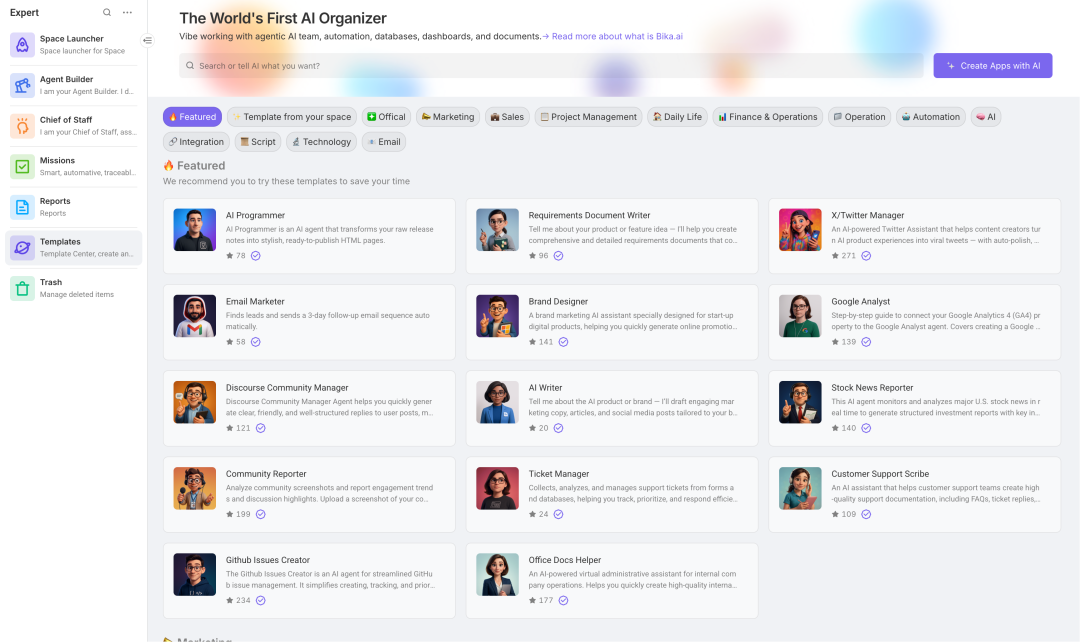
Task: Open Agent Builder from the sidebar icon
Action: [x=22, y=85]
